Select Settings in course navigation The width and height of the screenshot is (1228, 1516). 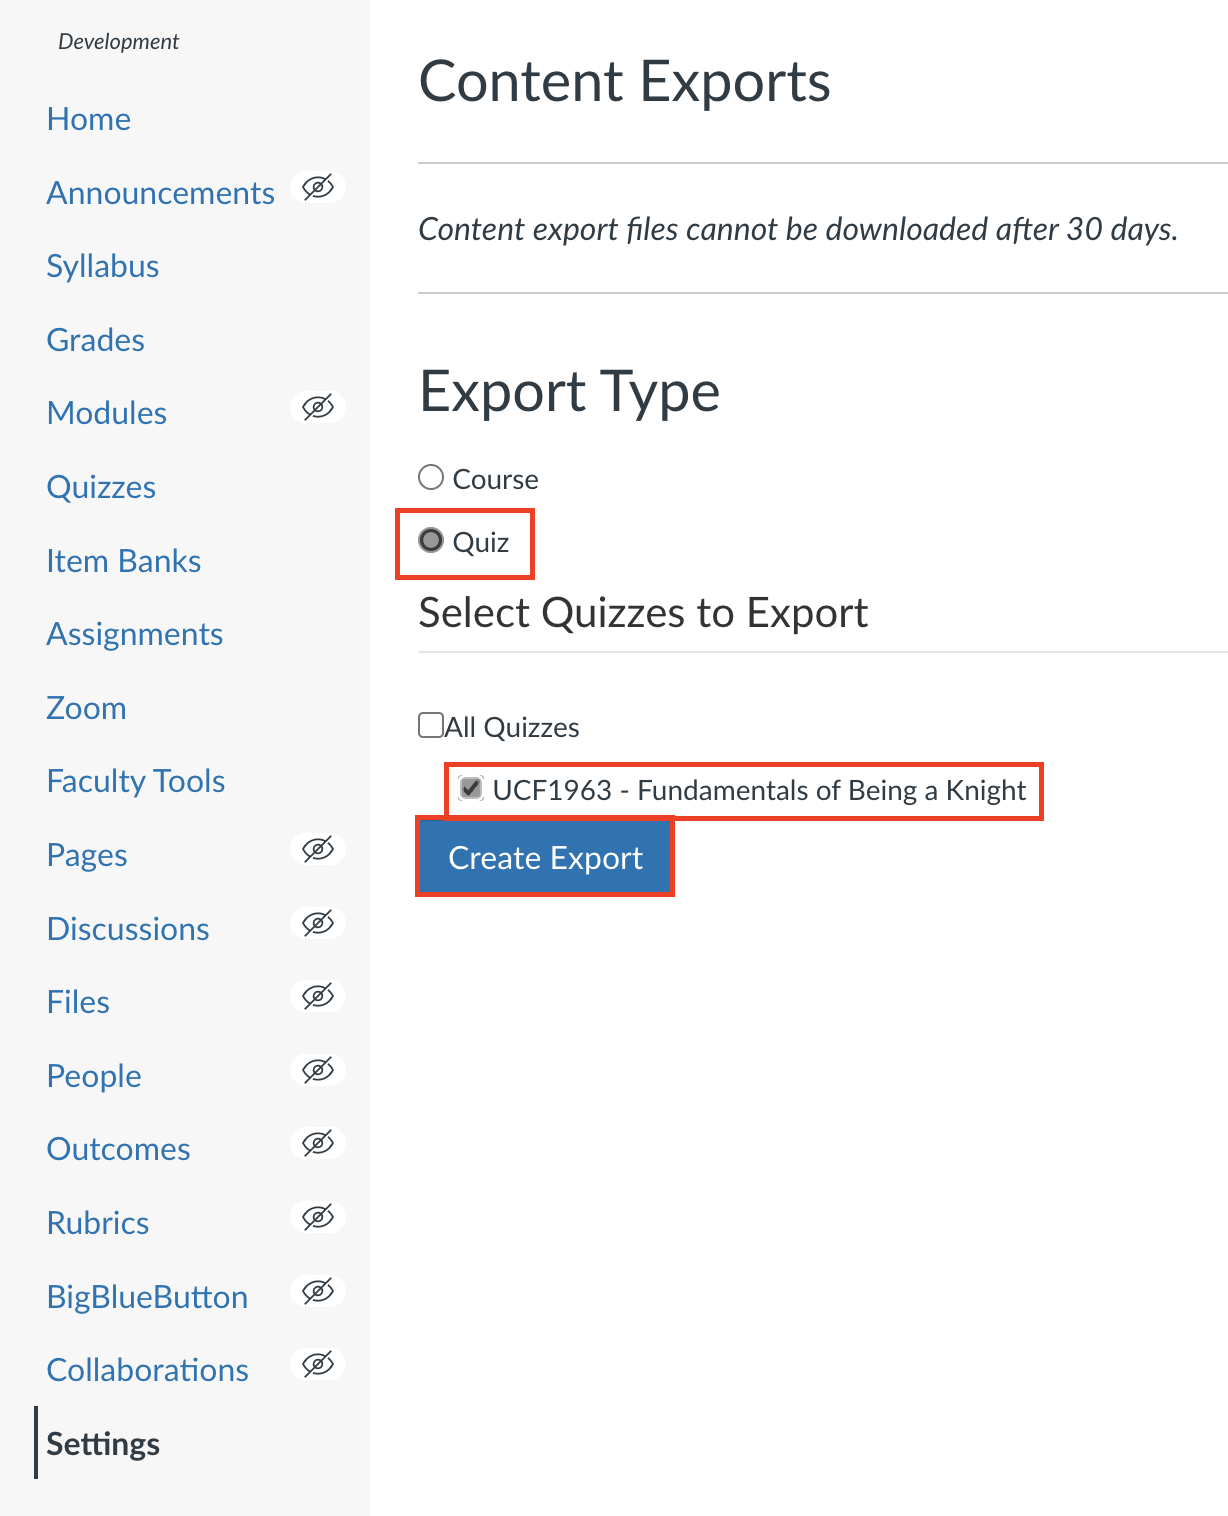(103, 1444)
